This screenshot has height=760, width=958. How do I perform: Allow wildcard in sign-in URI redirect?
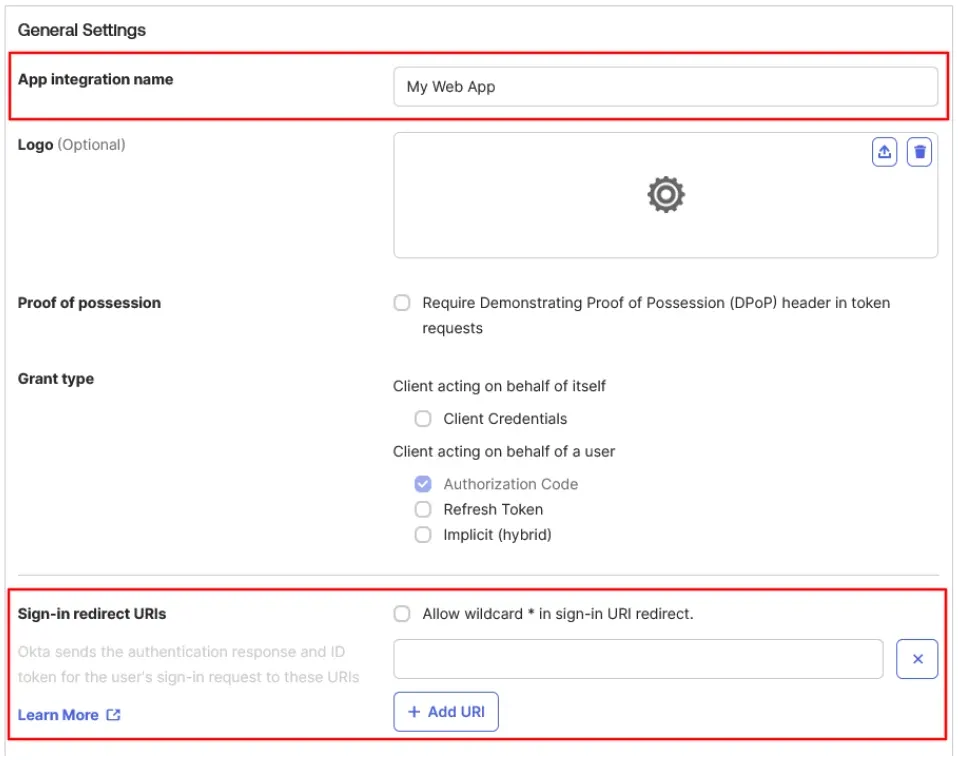[402, 614]
